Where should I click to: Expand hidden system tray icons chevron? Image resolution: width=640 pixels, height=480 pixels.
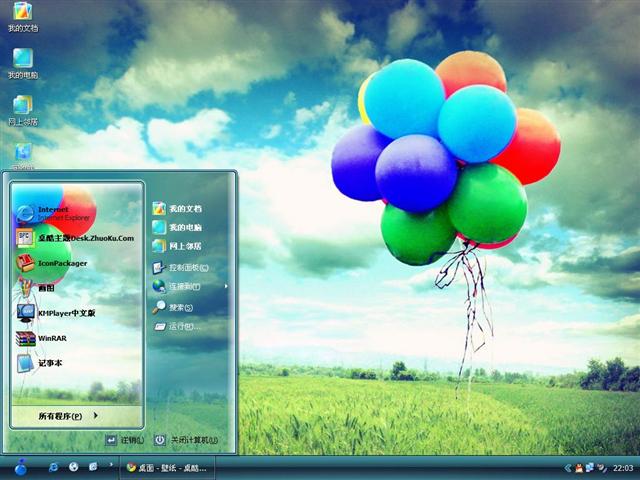coord(567,468)
